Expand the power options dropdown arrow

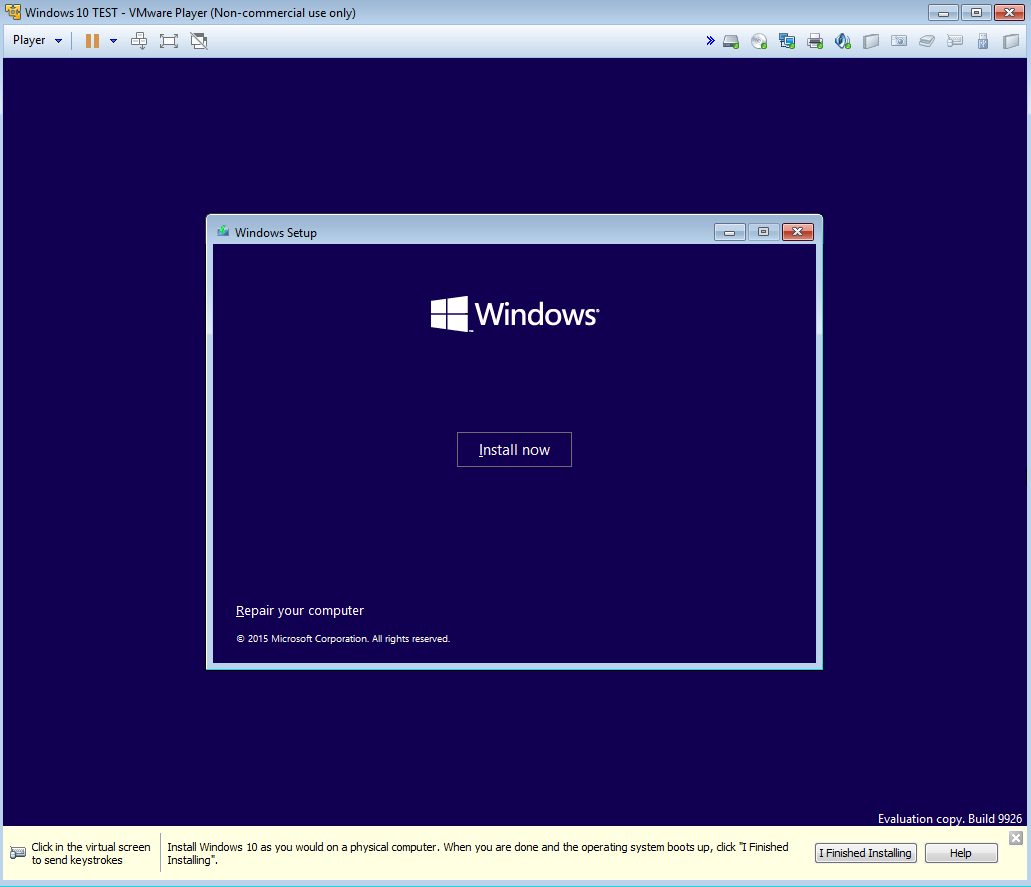tap(113, 41)
